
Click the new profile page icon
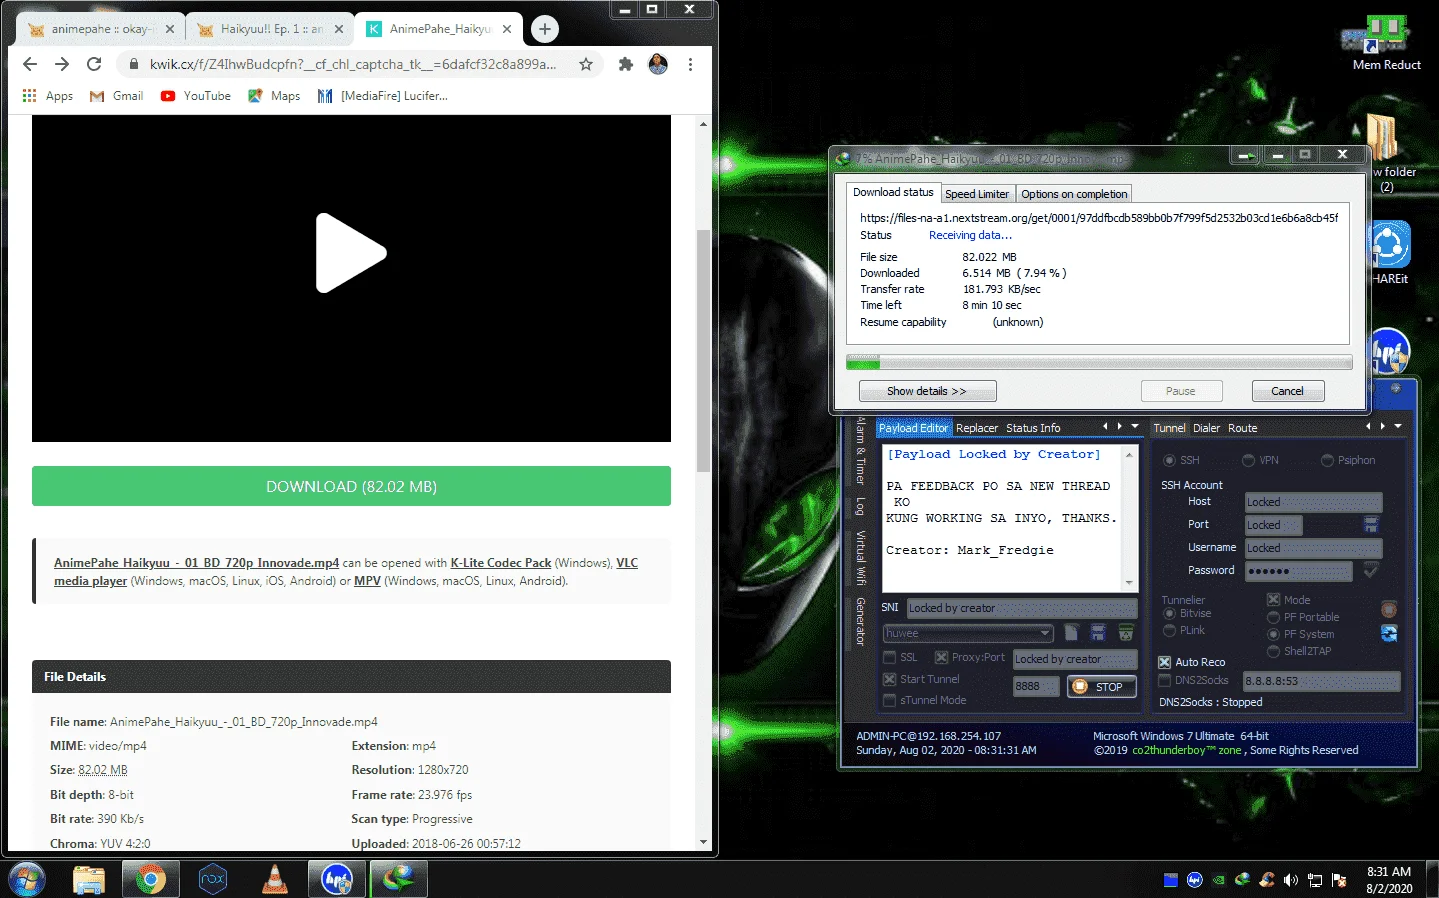click(x=1071, y=632)
